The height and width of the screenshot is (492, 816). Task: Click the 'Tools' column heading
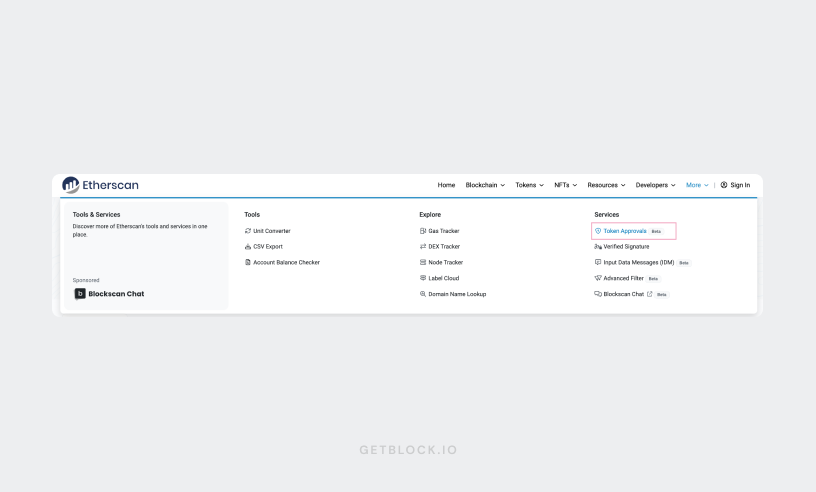coord(252,215)
